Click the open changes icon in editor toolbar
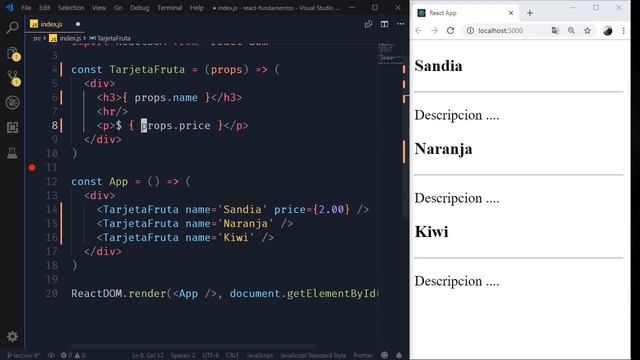This screenshot has height=360, width=640. (368, 24)
